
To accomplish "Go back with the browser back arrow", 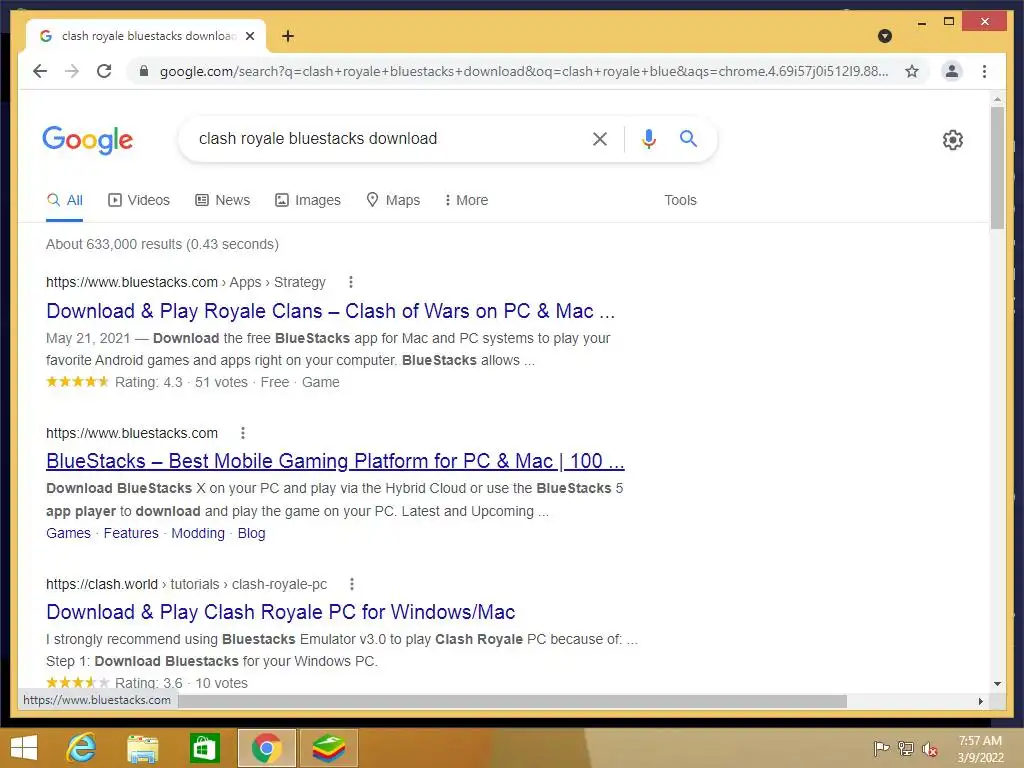I will click(x=40, y=71).
